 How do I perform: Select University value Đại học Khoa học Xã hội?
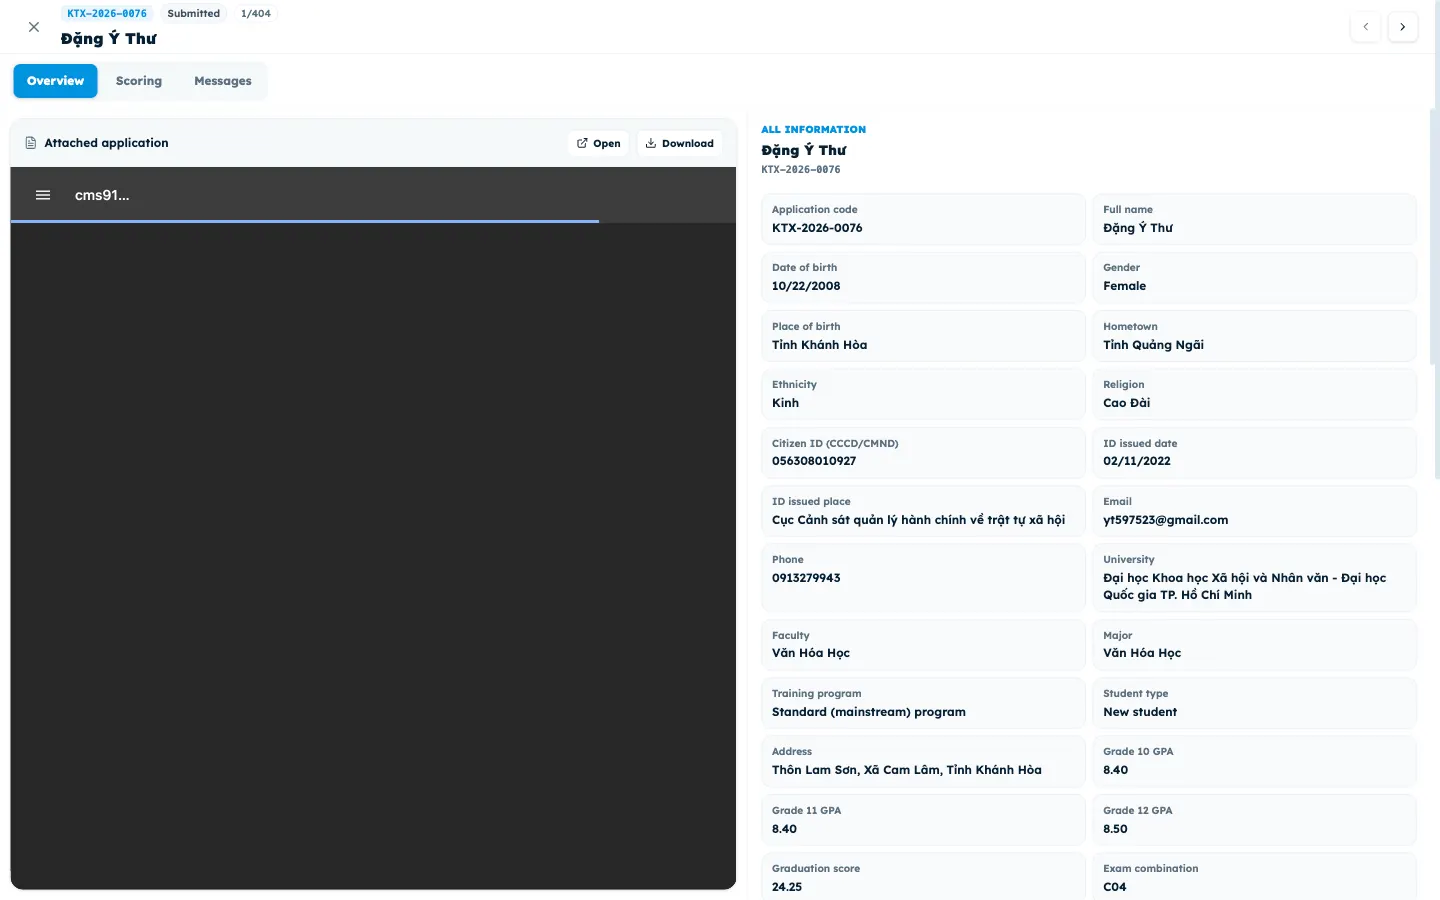pyautogui.click(x=1244, y=586)
